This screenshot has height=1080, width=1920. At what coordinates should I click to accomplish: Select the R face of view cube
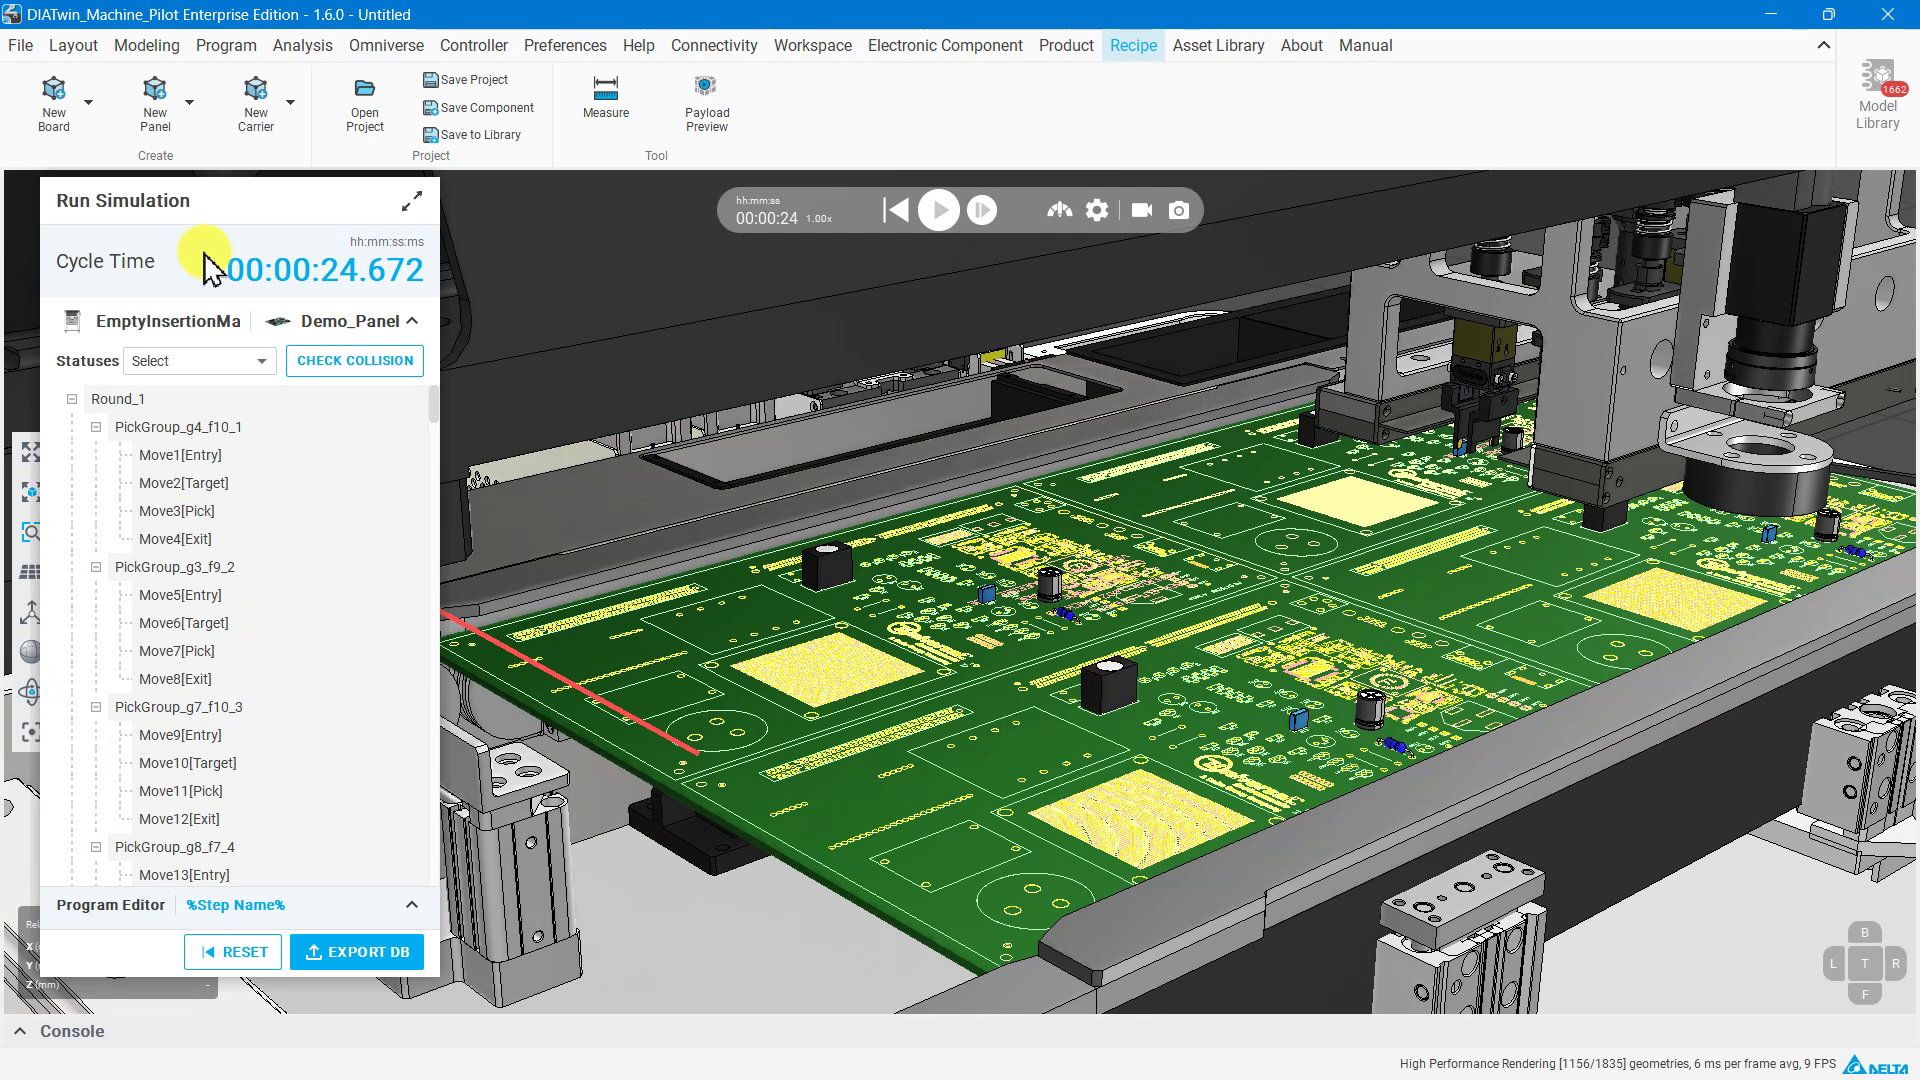tap(1895, 964)
